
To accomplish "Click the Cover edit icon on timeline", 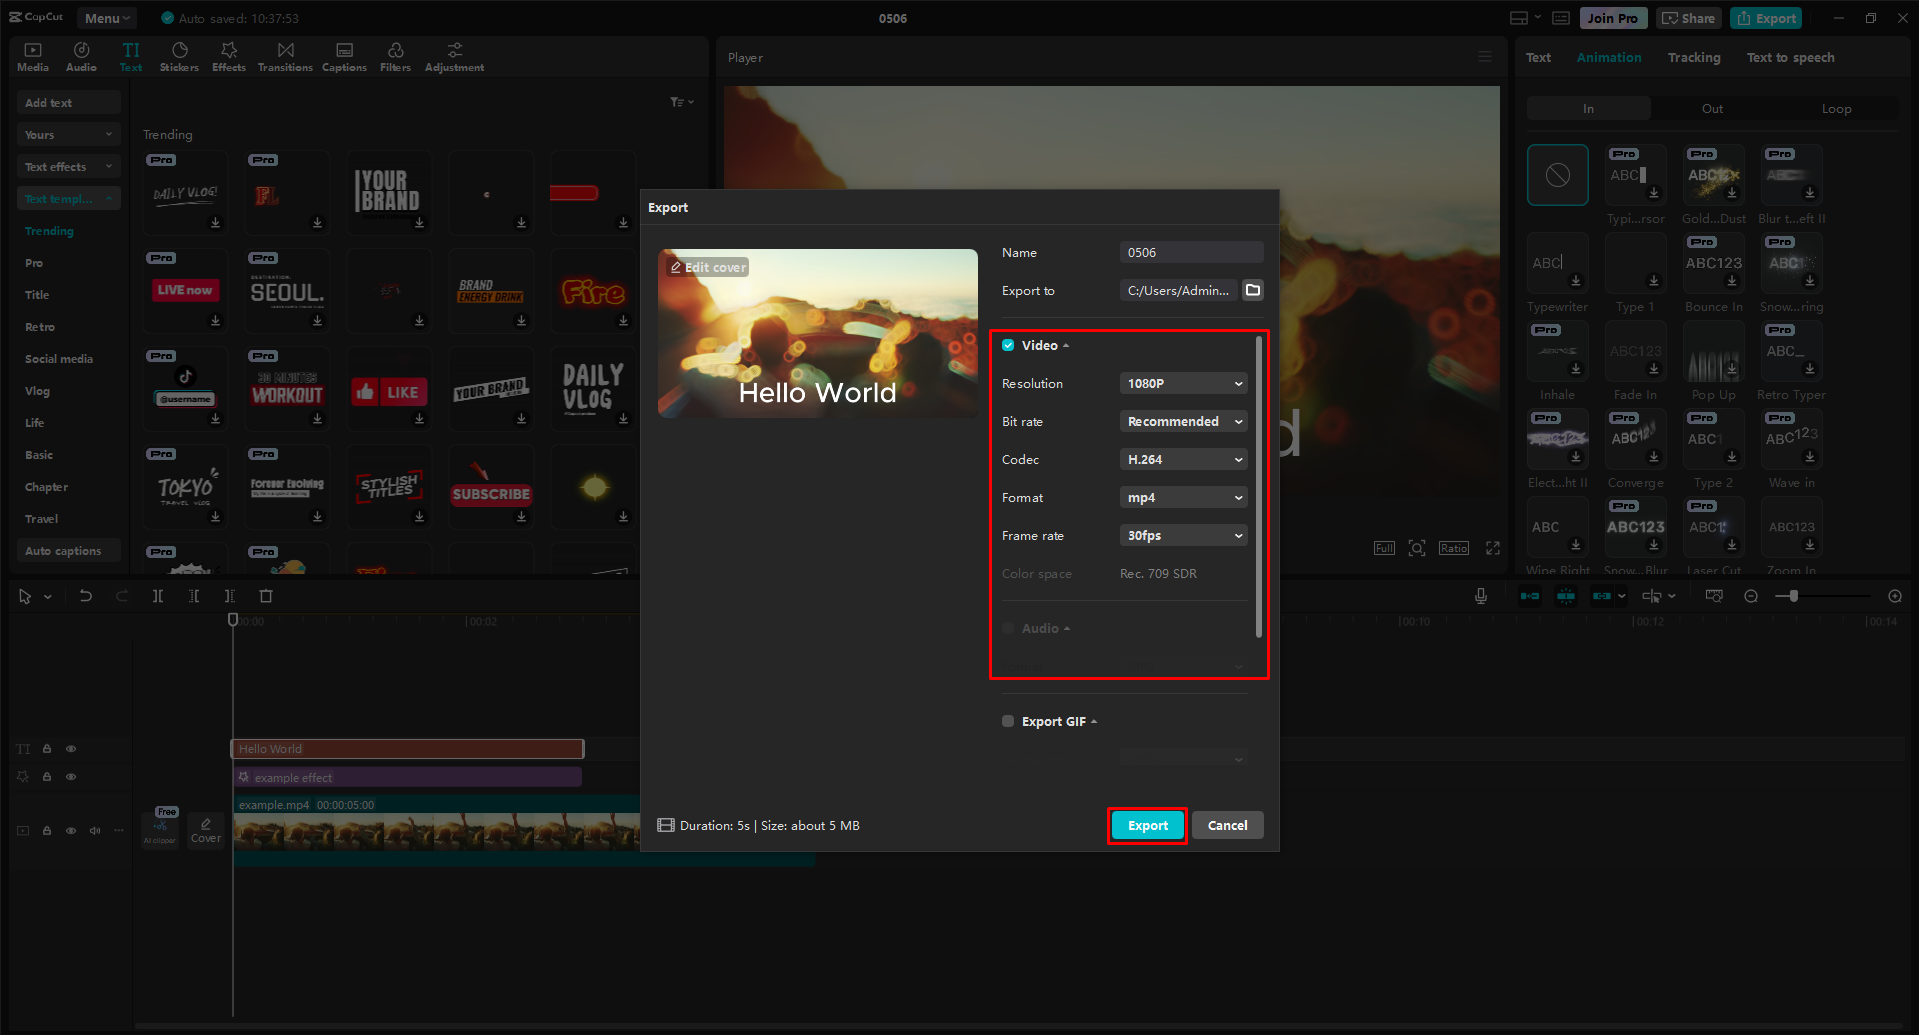I will click(x=206, y=830).
